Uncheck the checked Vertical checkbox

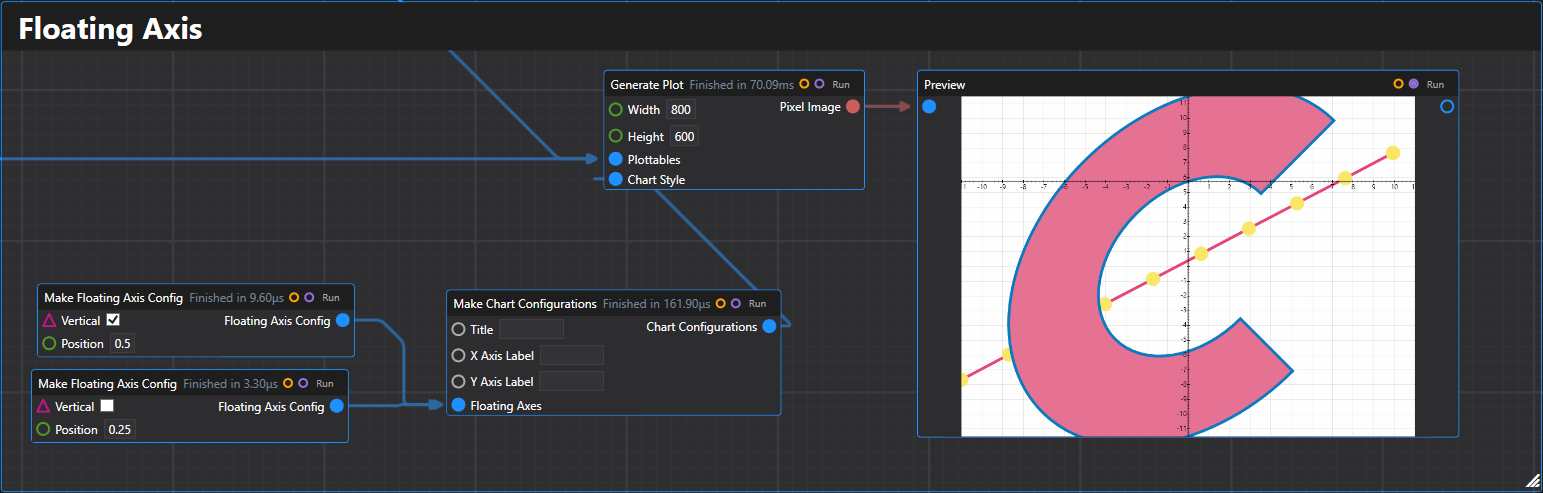tap(113, 320)
